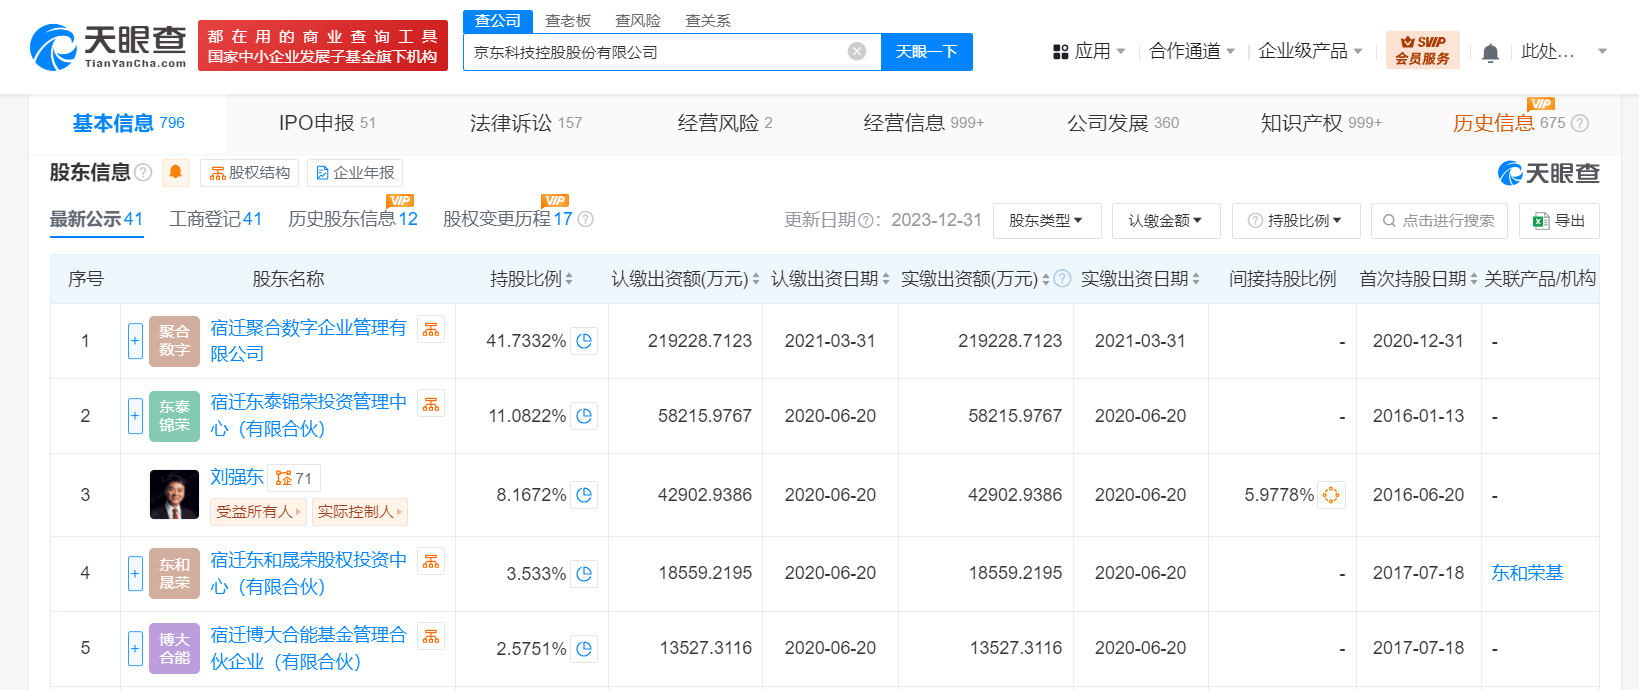
Task: Click the 天眼一下 search button
Action: coord(927,52)
